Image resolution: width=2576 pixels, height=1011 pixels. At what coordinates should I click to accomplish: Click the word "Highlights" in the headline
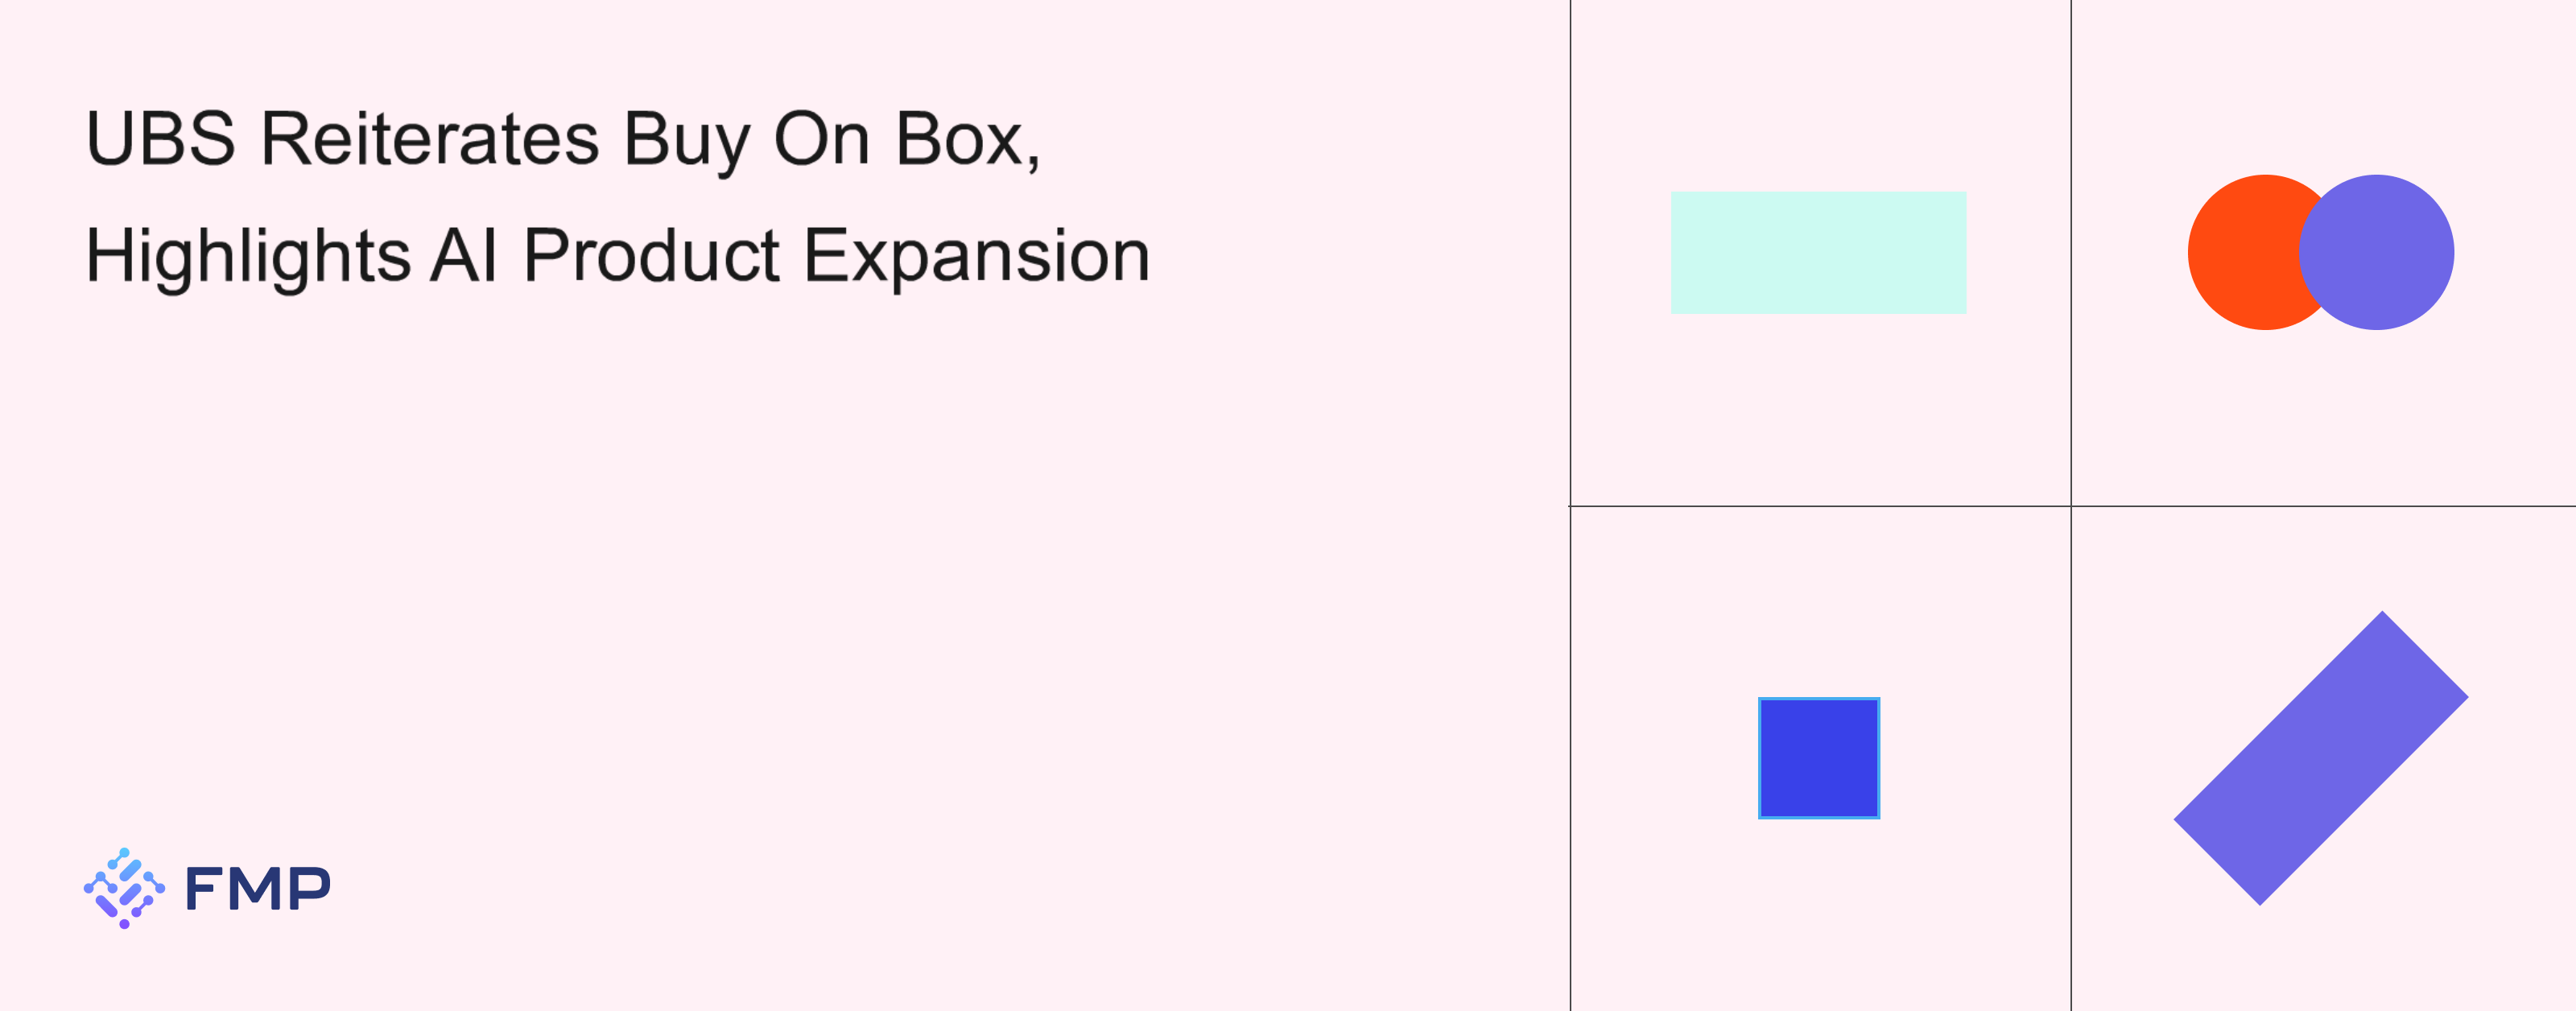click(248, 258)
